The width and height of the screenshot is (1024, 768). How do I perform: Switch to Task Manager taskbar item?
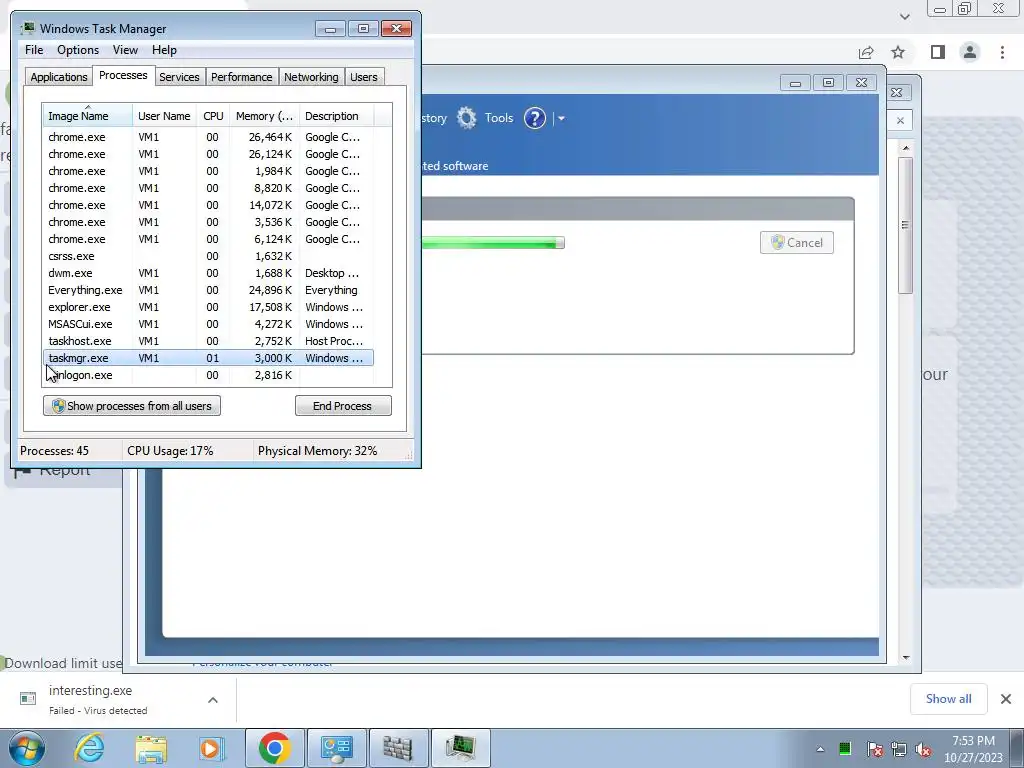point(460,748)
